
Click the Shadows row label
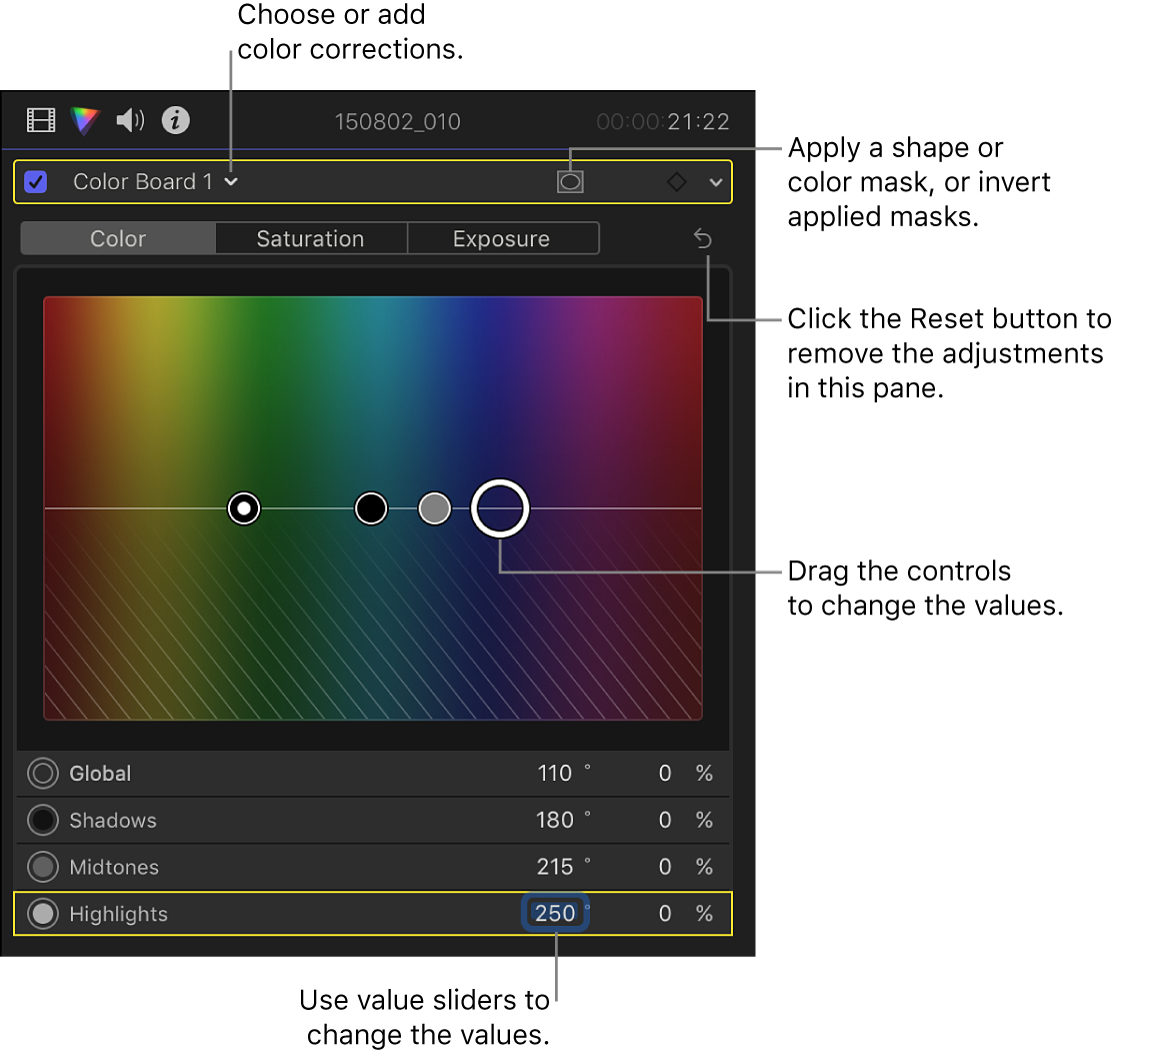pyautogui.click(x=112, y=820)
